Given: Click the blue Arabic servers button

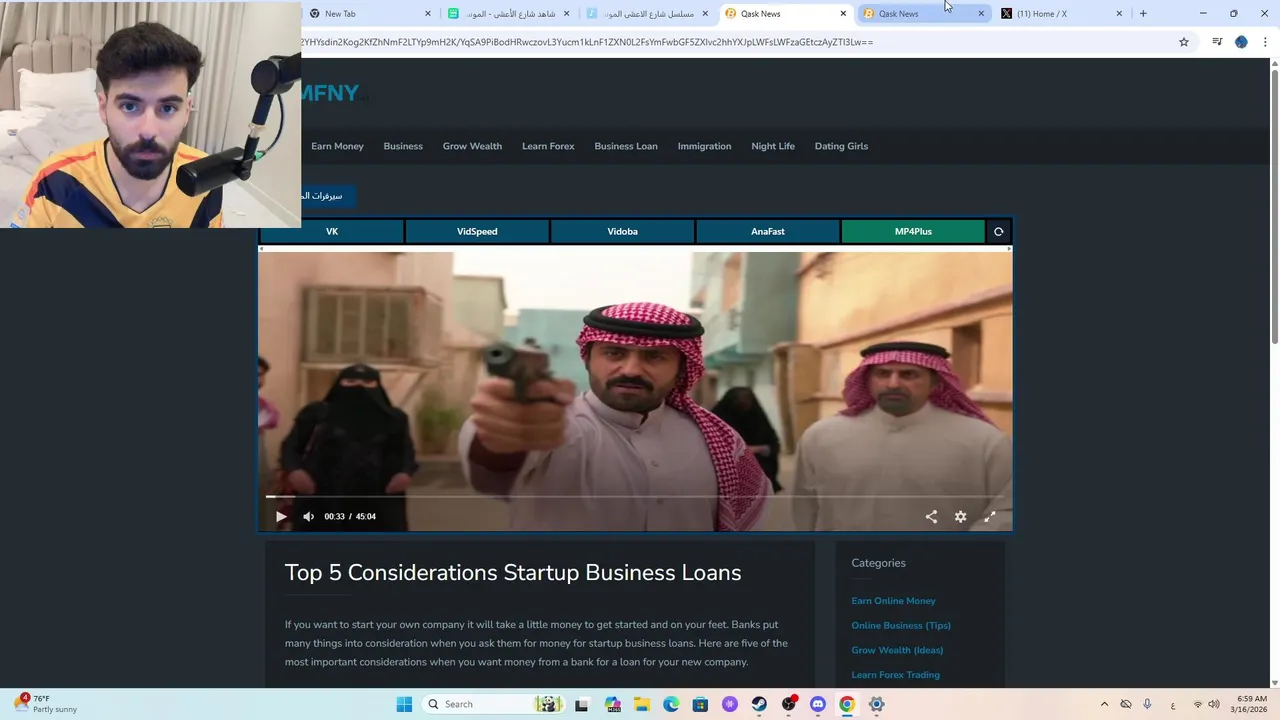Looking at the screenshot, I should click(327, 196).
